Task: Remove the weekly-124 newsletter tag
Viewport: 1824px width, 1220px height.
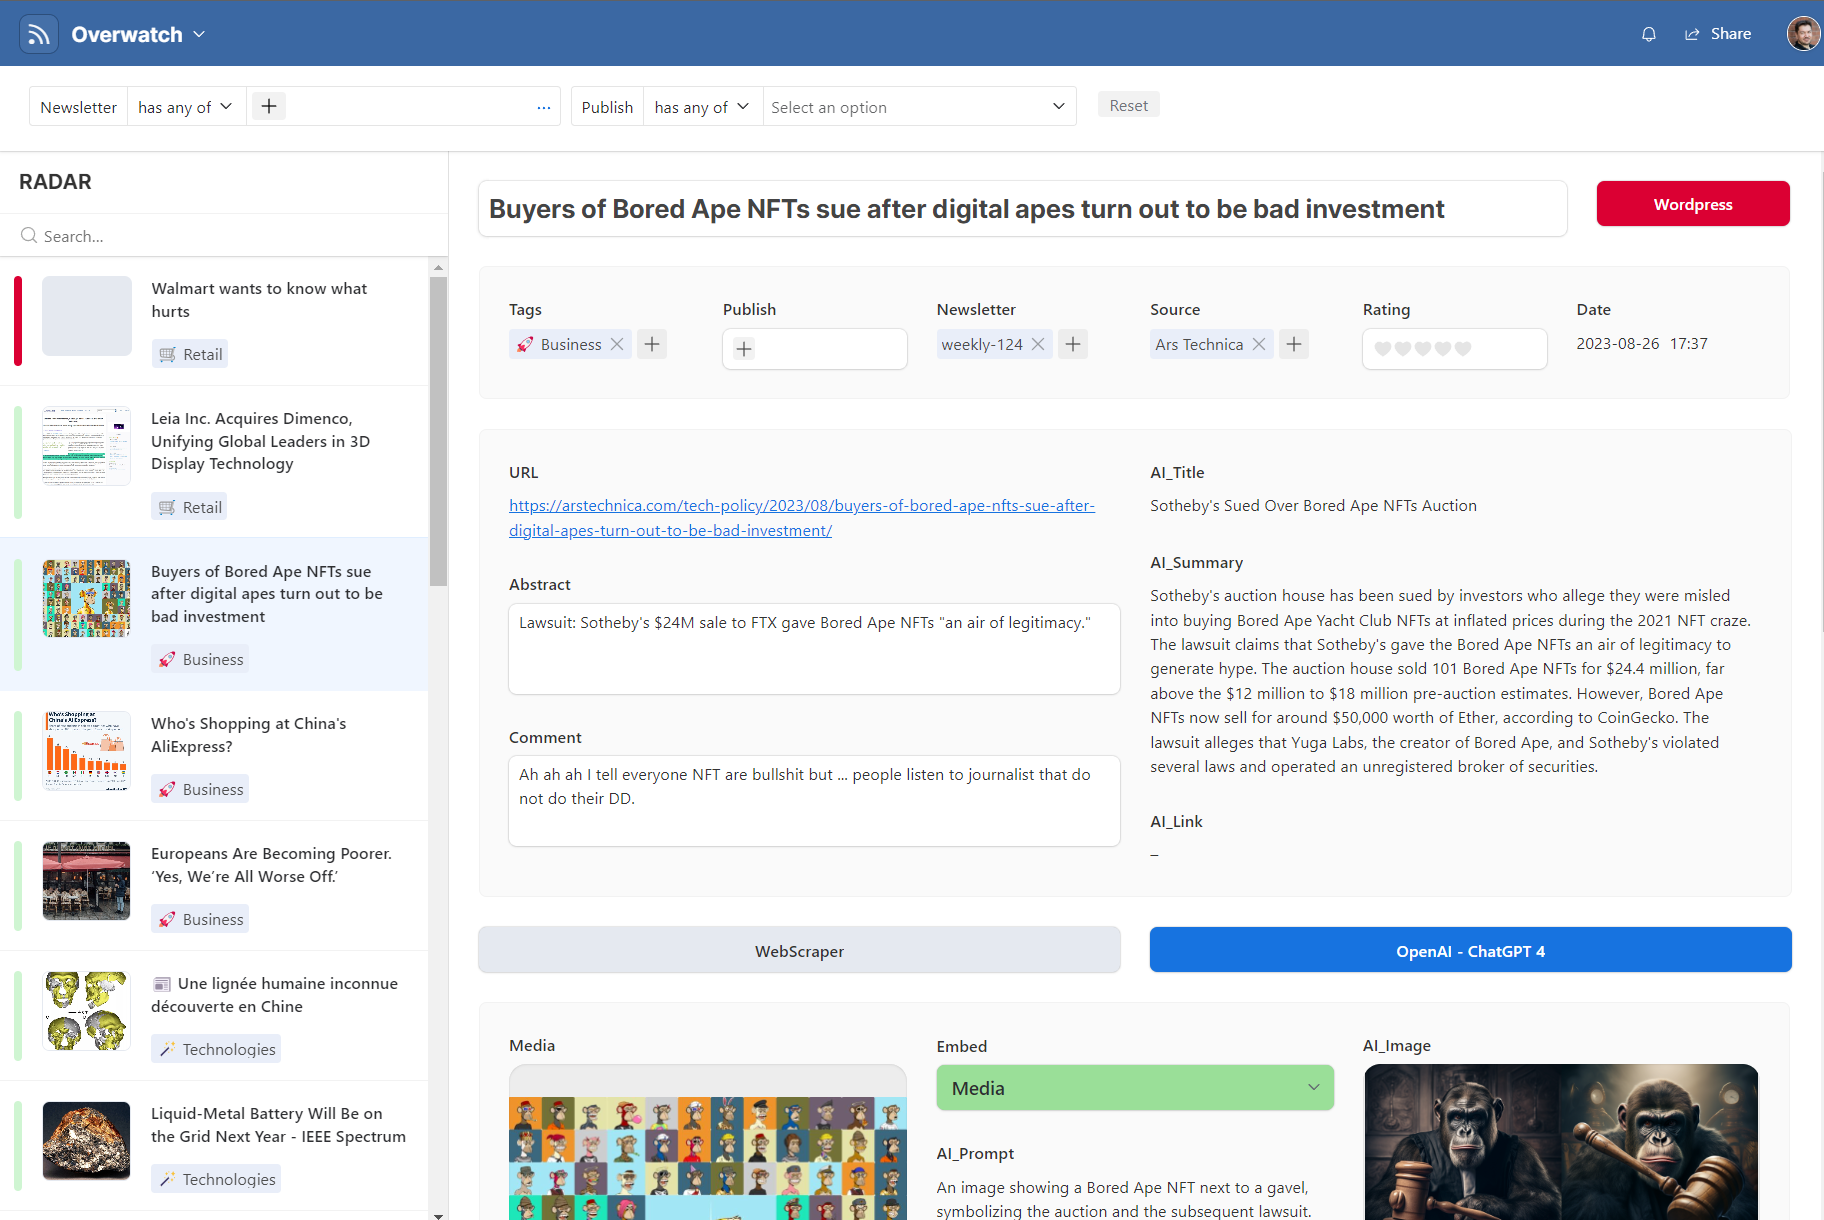Action: click(1038, 344)
